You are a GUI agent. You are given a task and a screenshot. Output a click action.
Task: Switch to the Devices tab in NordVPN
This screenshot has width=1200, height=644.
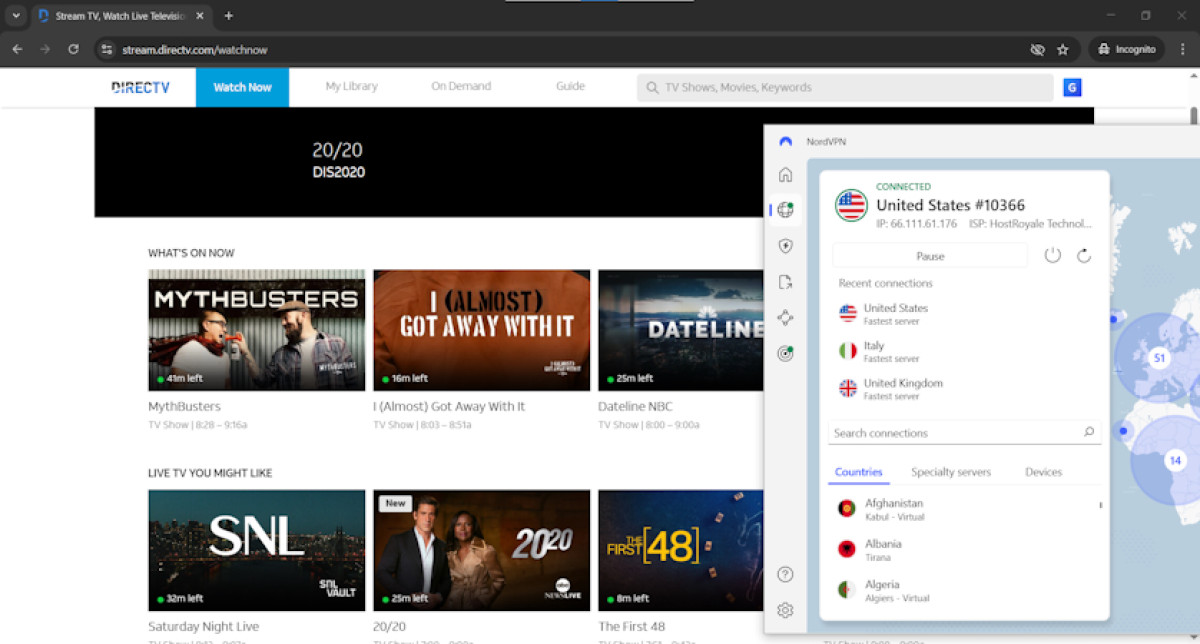coord(1043,472)
